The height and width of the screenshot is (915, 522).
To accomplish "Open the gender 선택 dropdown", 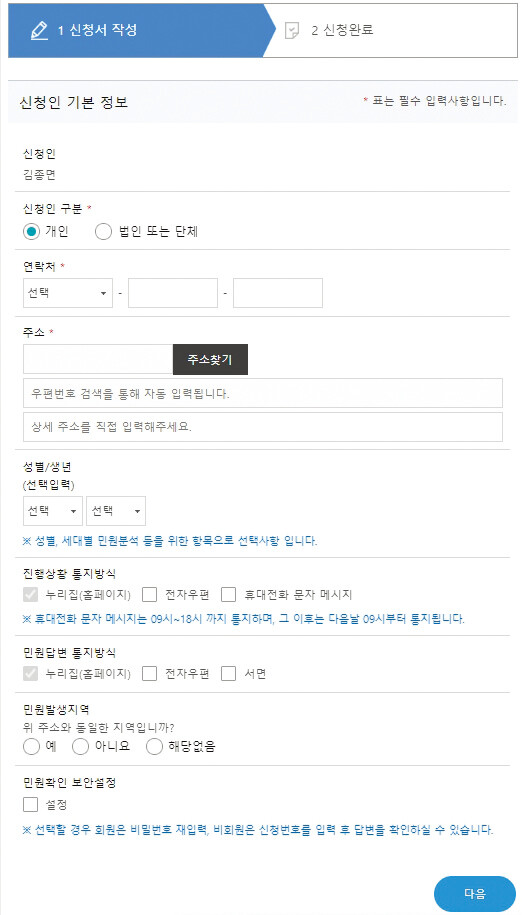I will pyautogui.click(x=53, y=511).
